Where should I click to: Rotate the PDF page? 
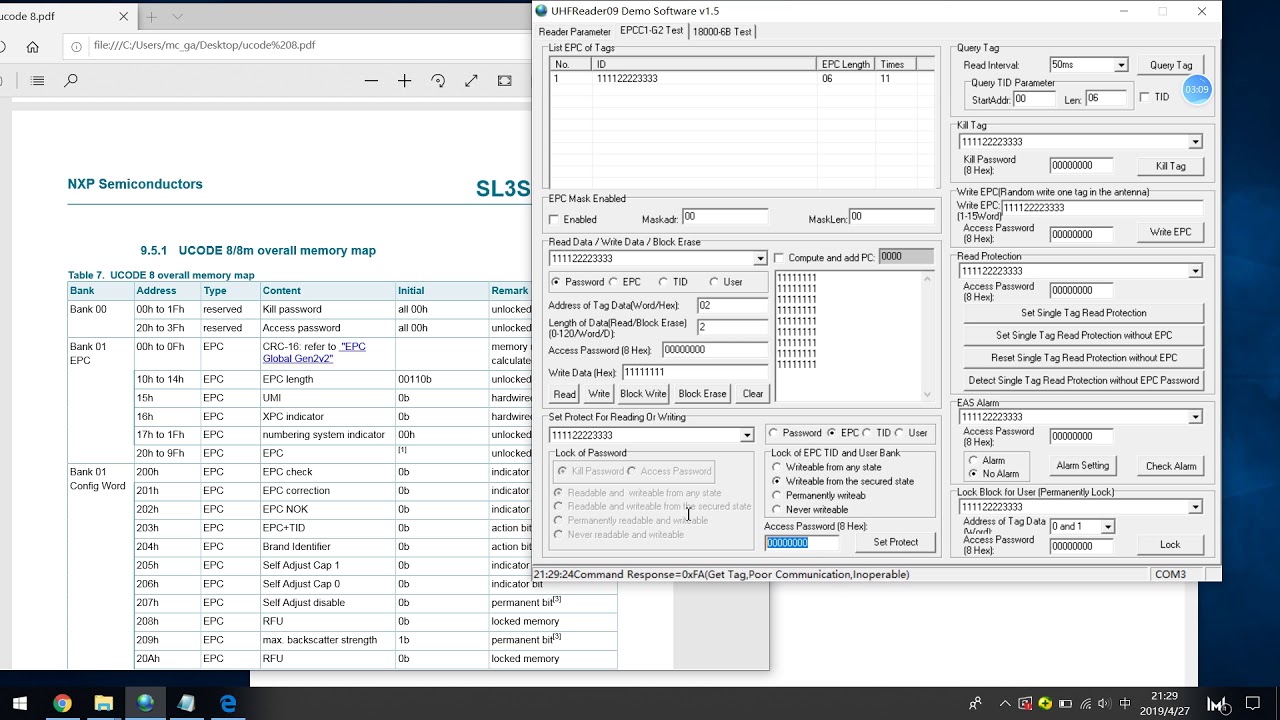[438, 81]
